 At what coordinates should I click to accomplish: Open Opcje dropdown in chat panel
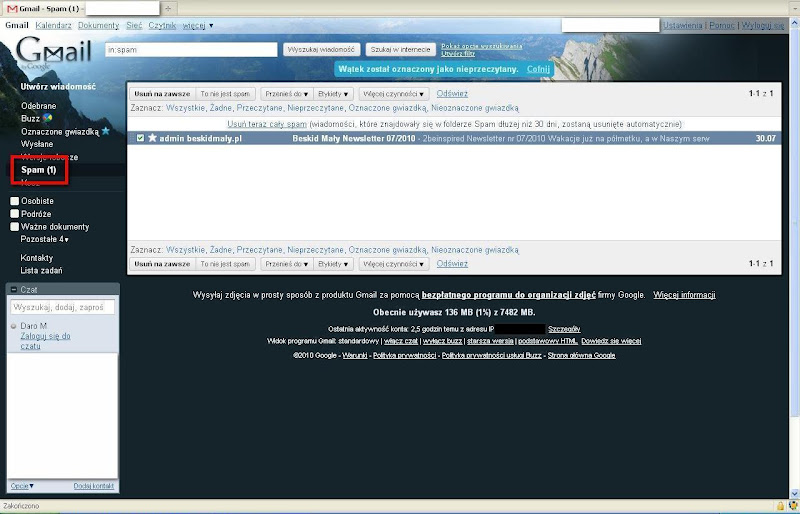point(22,486)
